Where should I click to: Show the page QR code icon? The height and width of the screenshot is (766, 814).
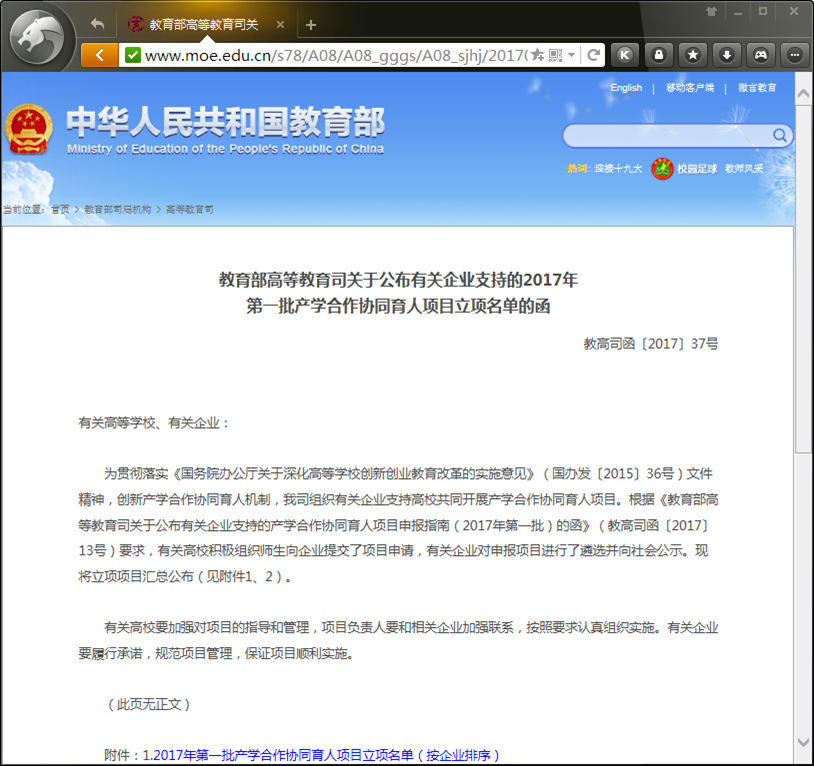(555, 55)
